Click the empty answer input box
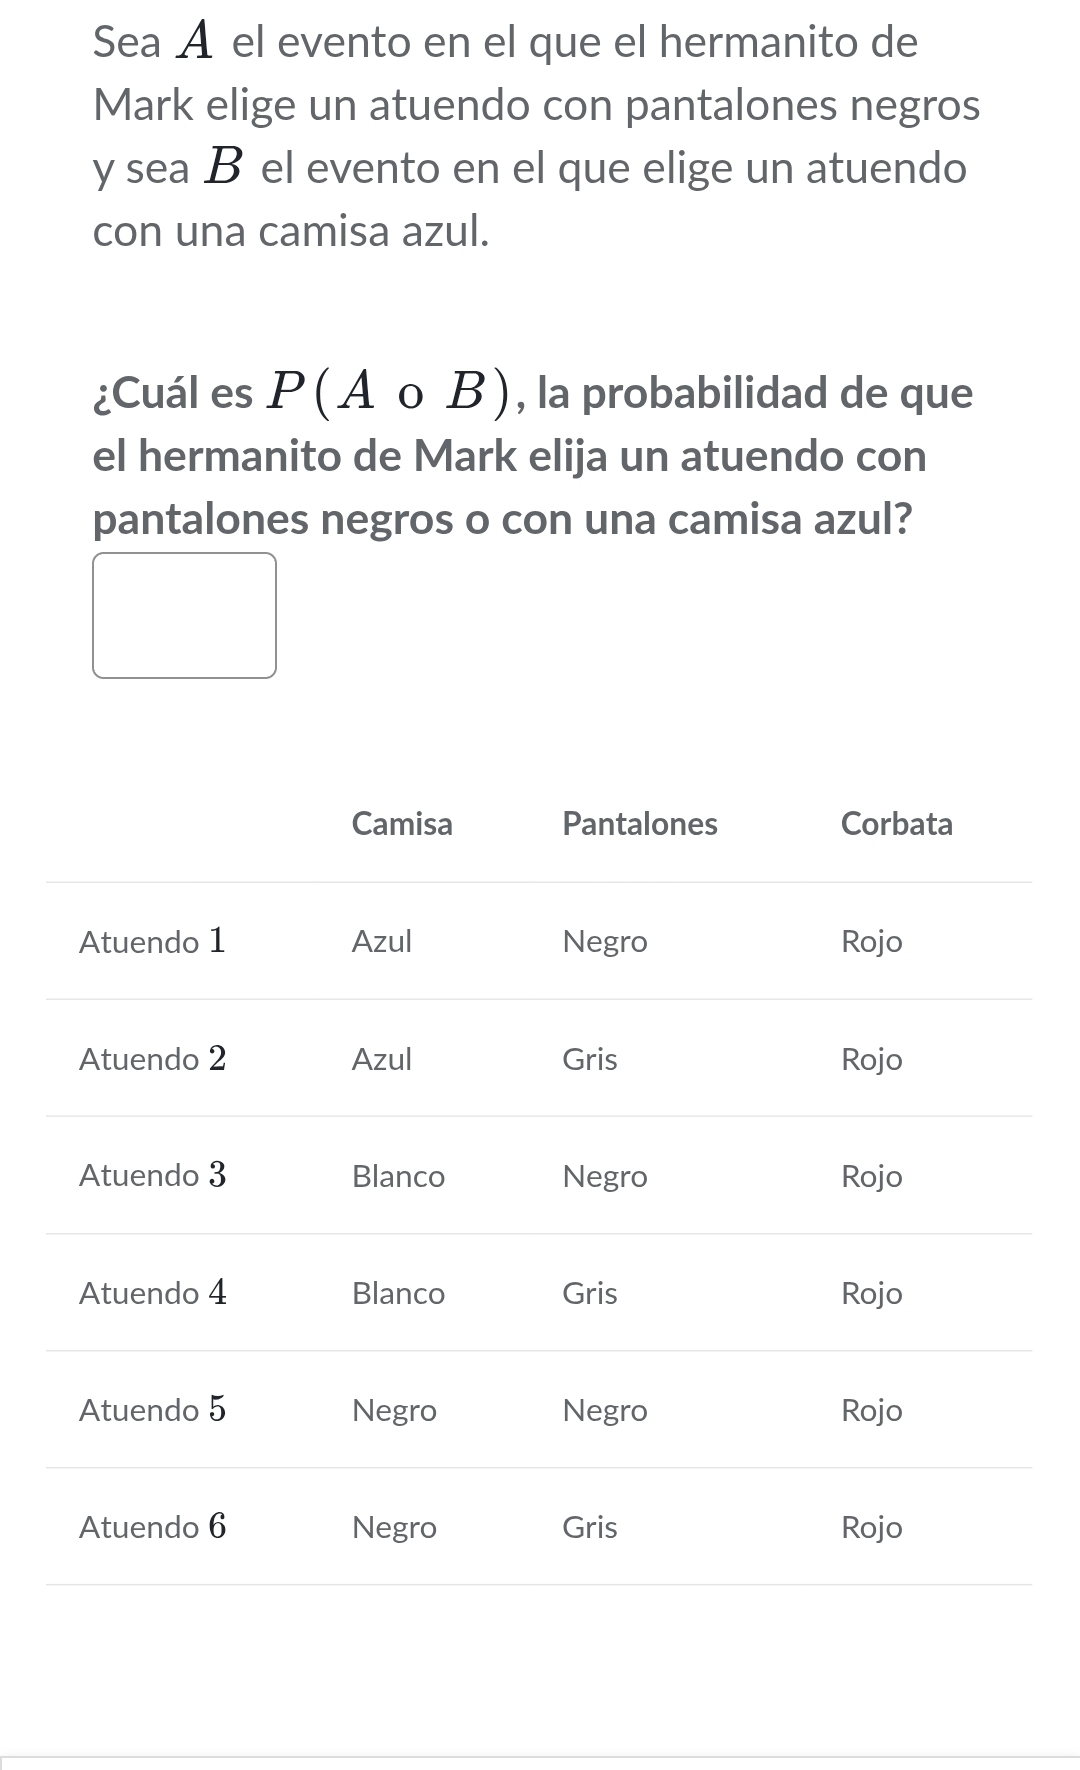 pyautogui.click(x=184, y=615)
